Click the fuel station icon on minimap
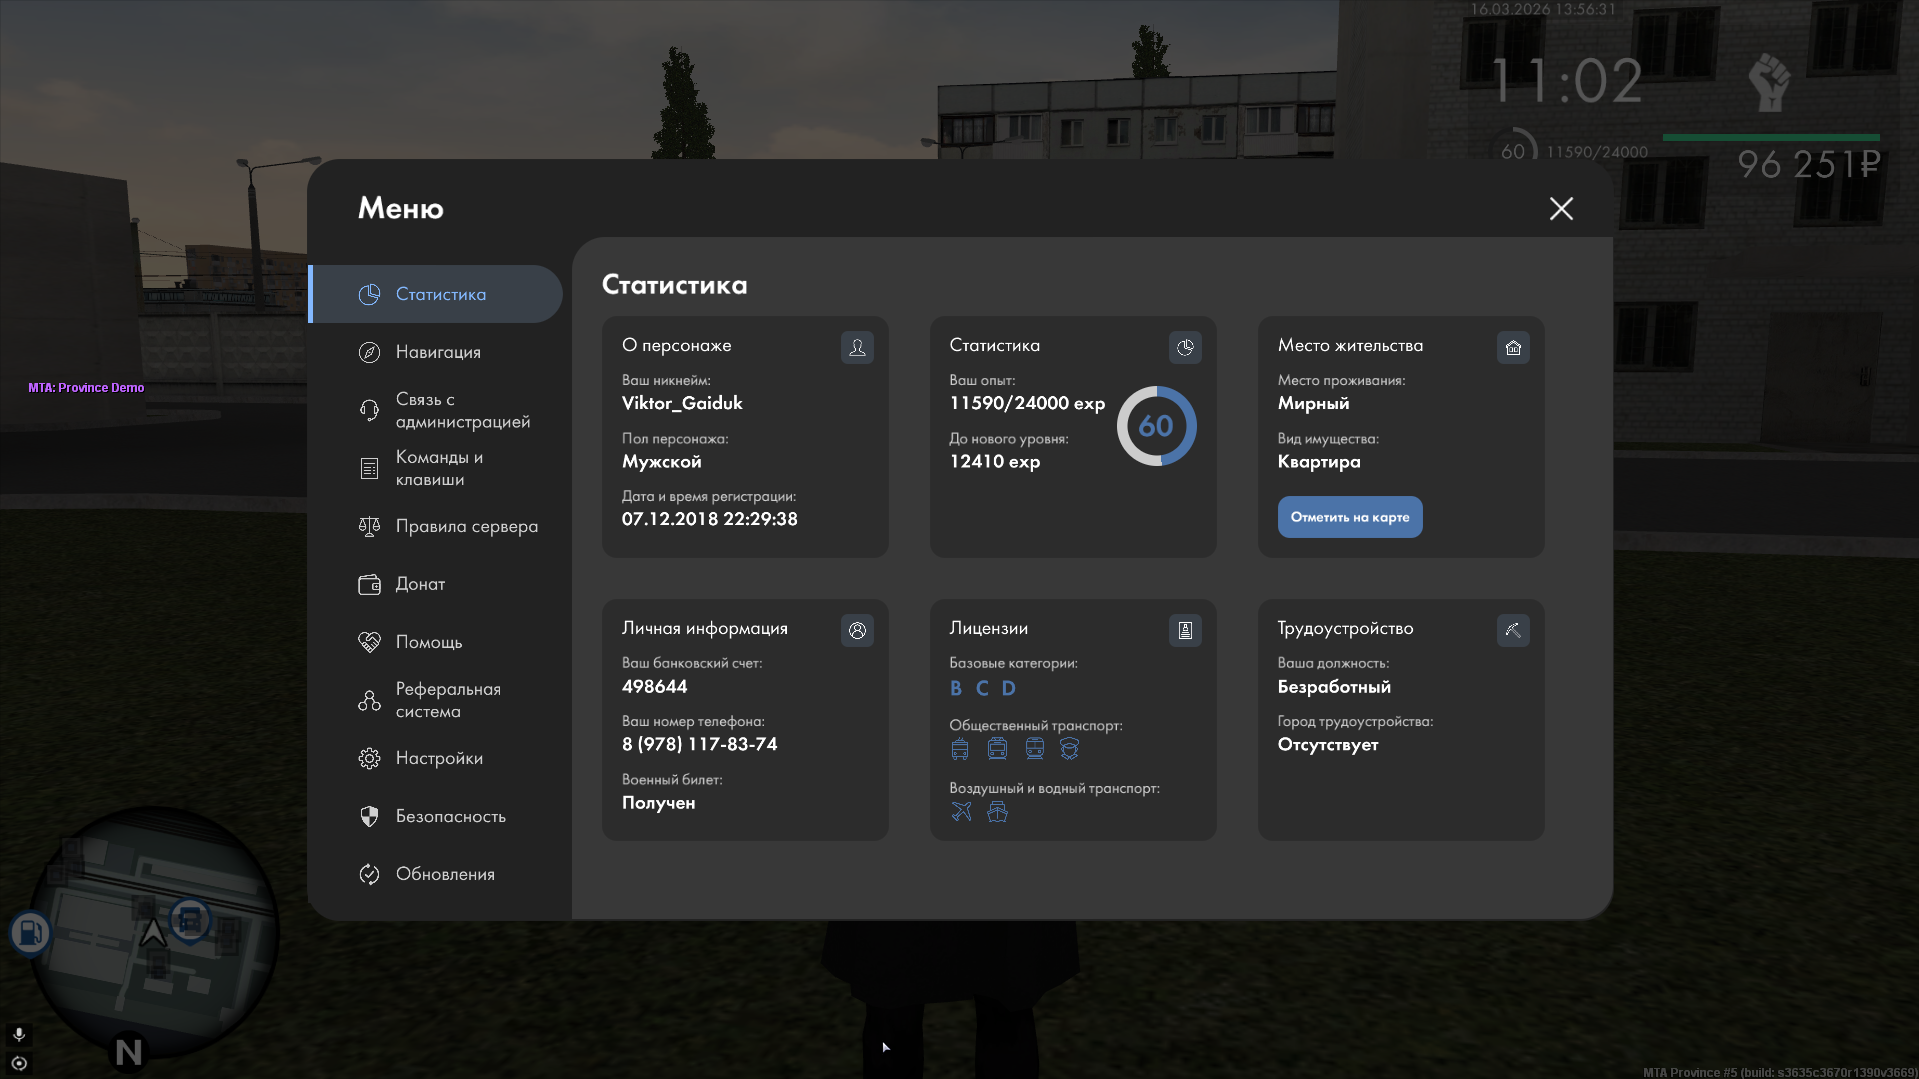This screenshot has width=1919, height=1079. [30, 932]
